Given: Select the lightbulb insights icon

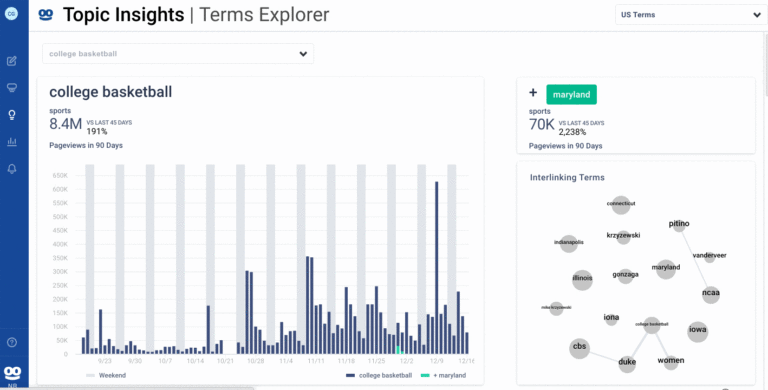Looking at the screenshot, I should pos(12,115).
